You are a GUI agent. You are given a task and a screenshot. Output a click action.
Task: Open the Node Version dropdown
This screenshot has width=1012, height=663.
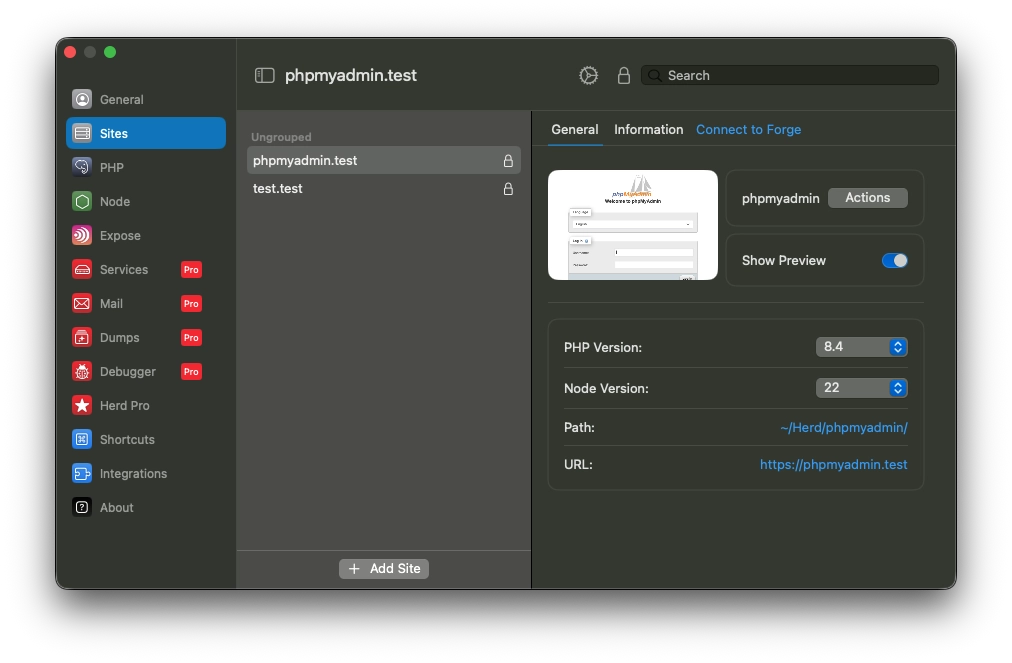[x=862, y=388]
